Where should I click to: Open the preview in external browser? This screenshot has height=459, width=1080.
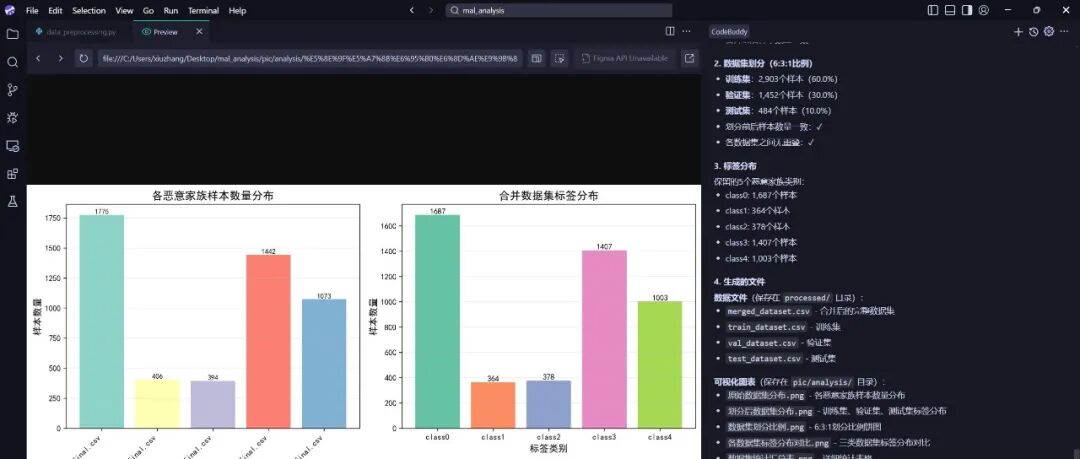pos(689,59)
